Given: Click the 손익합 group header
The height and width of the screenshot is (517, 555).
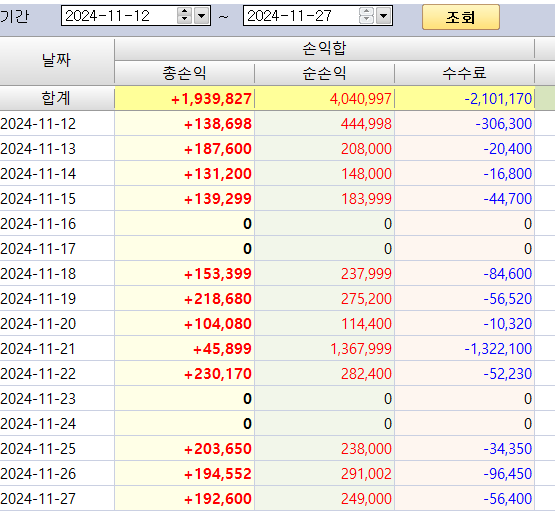Looking at the screenshot, I should click(324, 48).
